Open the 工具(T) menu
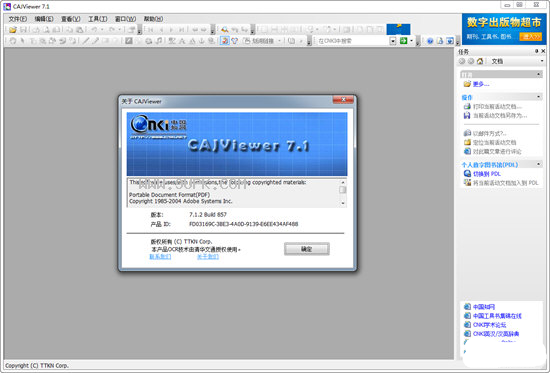550x373 pixels. click(98, 19)
